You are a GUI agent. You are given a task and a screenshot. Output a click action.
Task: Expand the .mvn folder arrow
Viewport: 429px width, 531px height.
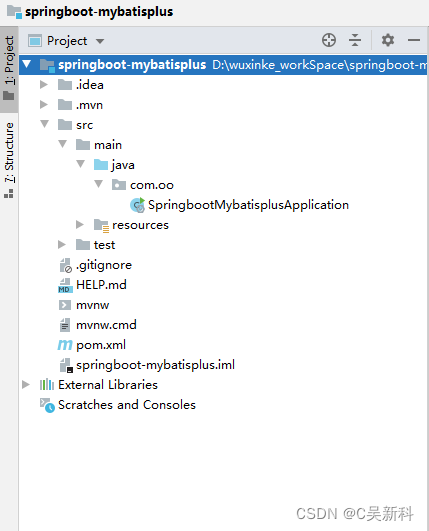click(44, 104)
